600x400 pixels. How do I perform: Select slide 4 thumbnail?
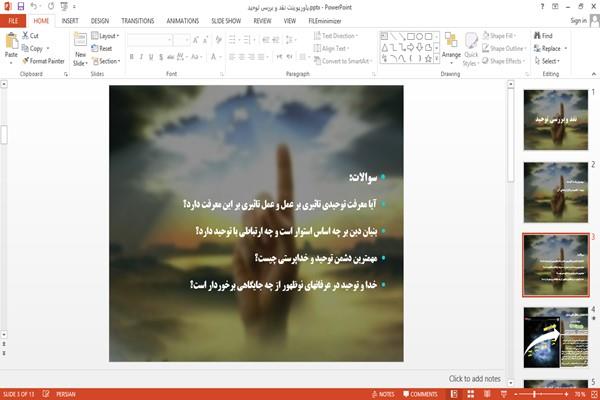[x=556, y=338]
